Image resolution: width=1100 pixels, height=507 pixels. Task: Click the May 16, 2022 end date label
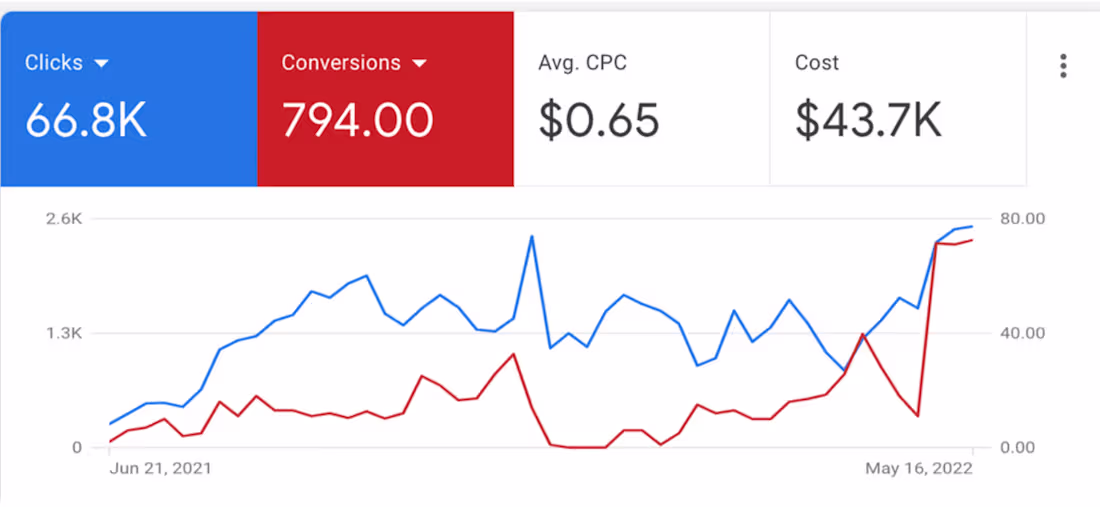919,468
